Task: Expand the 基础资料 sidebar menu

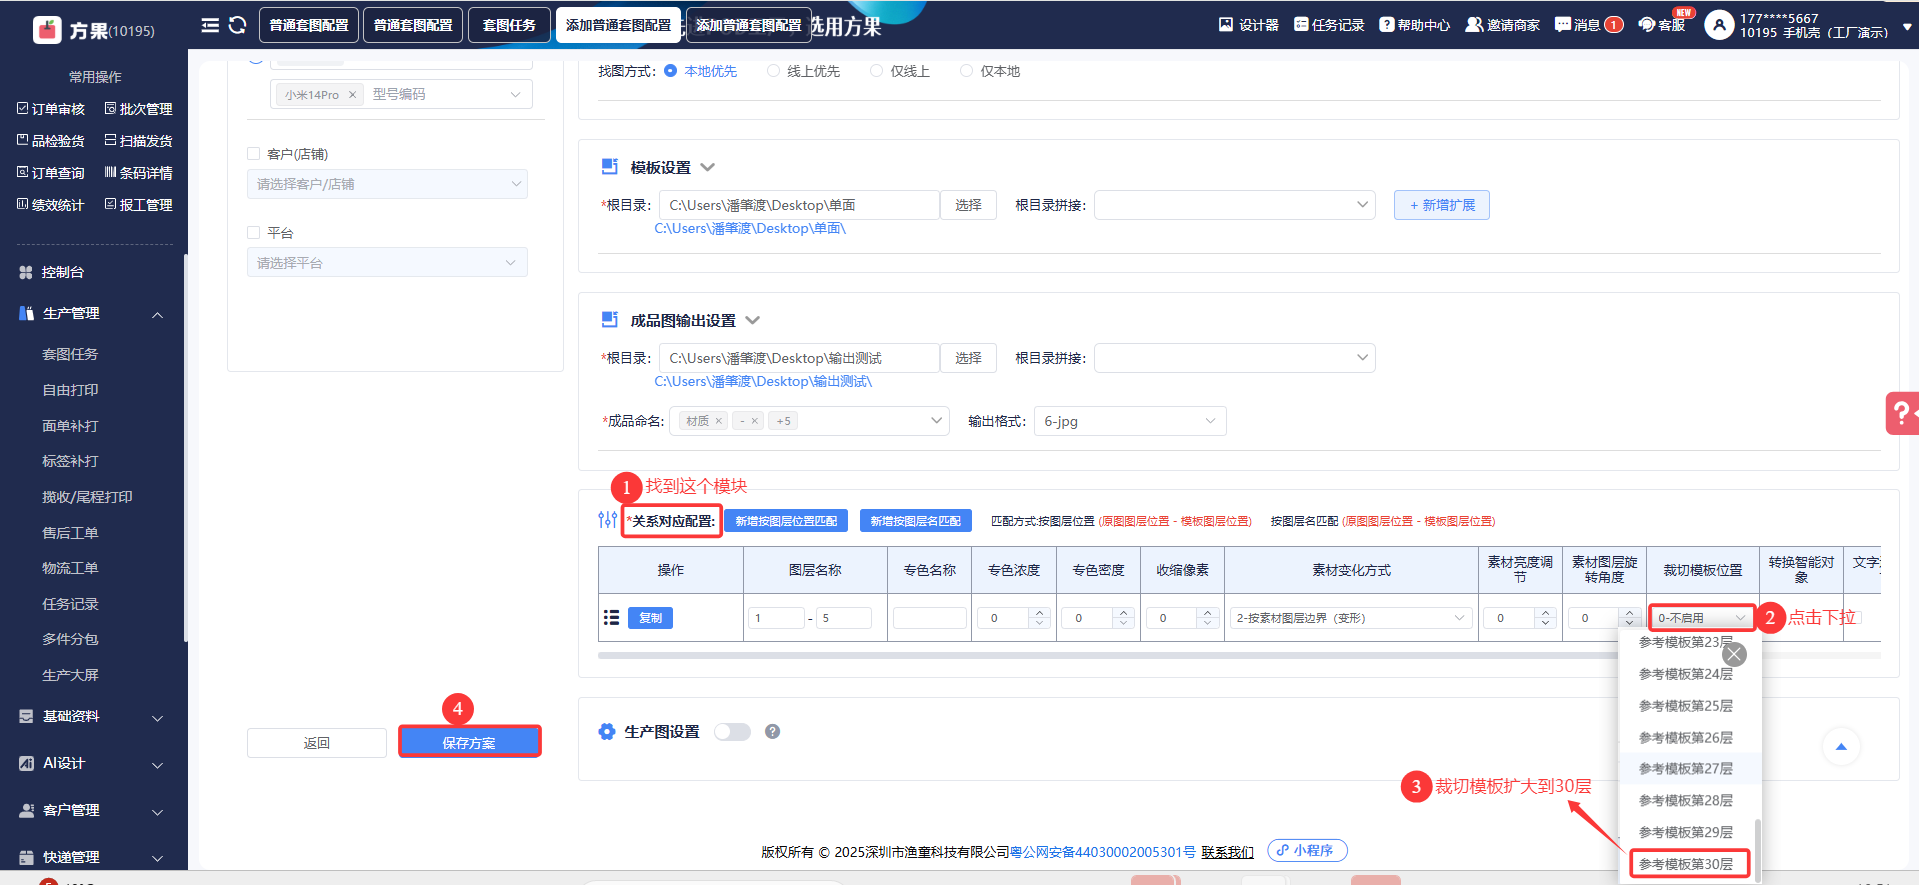Action: pos(157,718)
